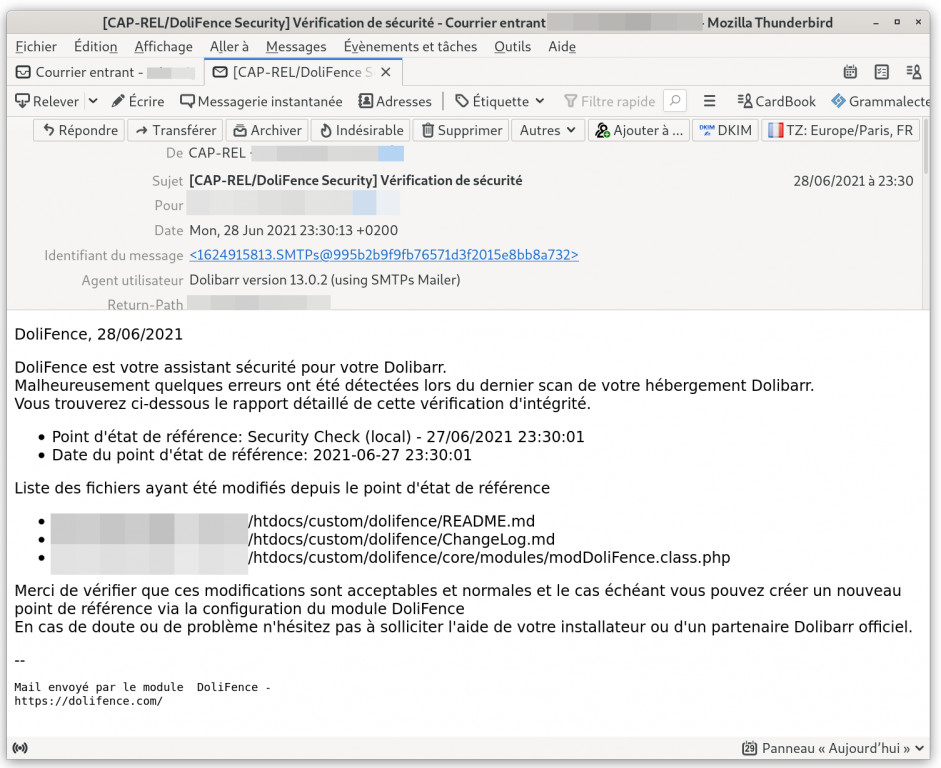Open the Aller à menu
Viewport: 941px width, 768px height.
(x=229, y=47)
